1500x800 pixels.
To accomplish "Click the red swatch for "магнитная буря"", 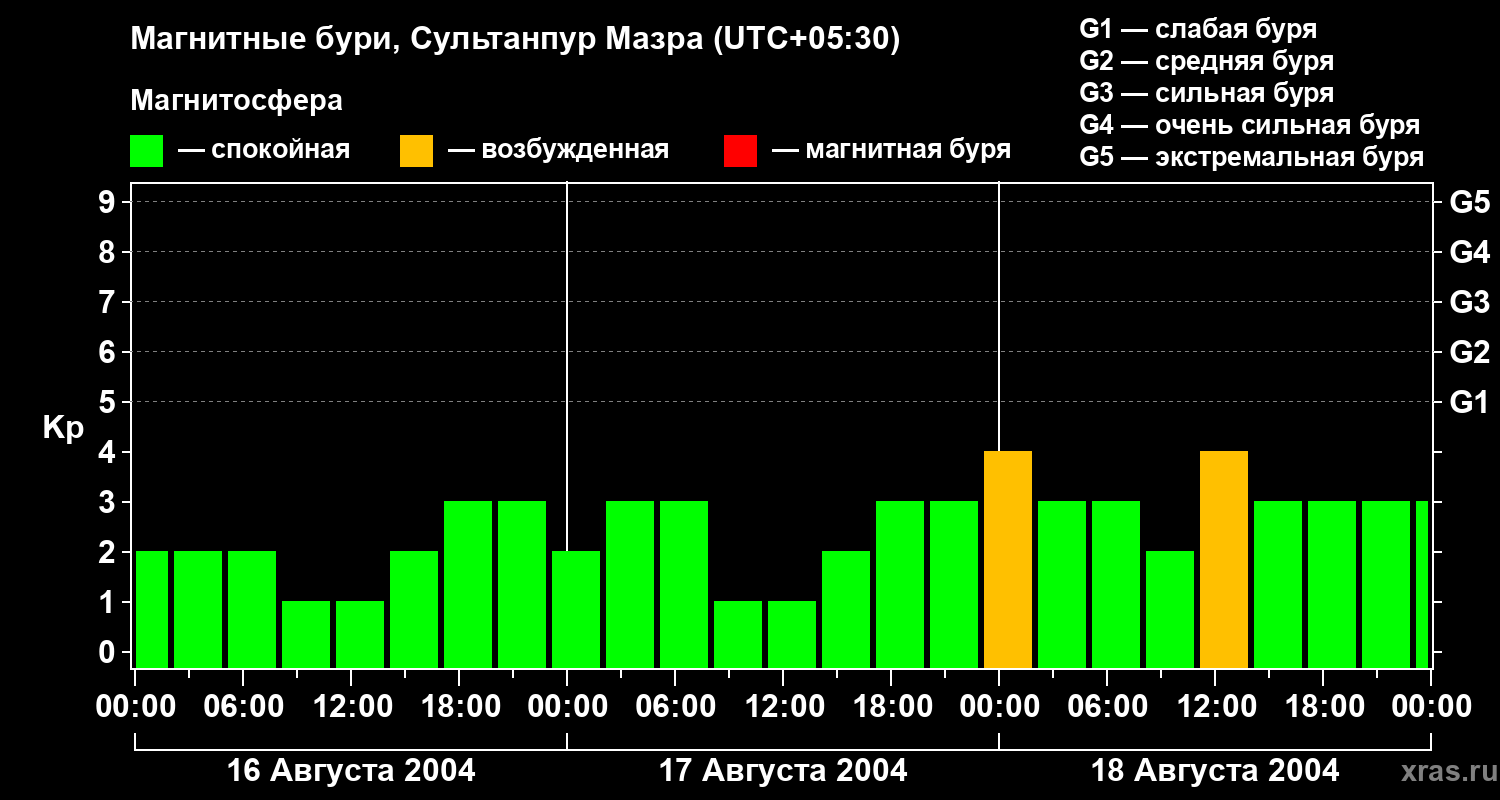I will (740, 150).
